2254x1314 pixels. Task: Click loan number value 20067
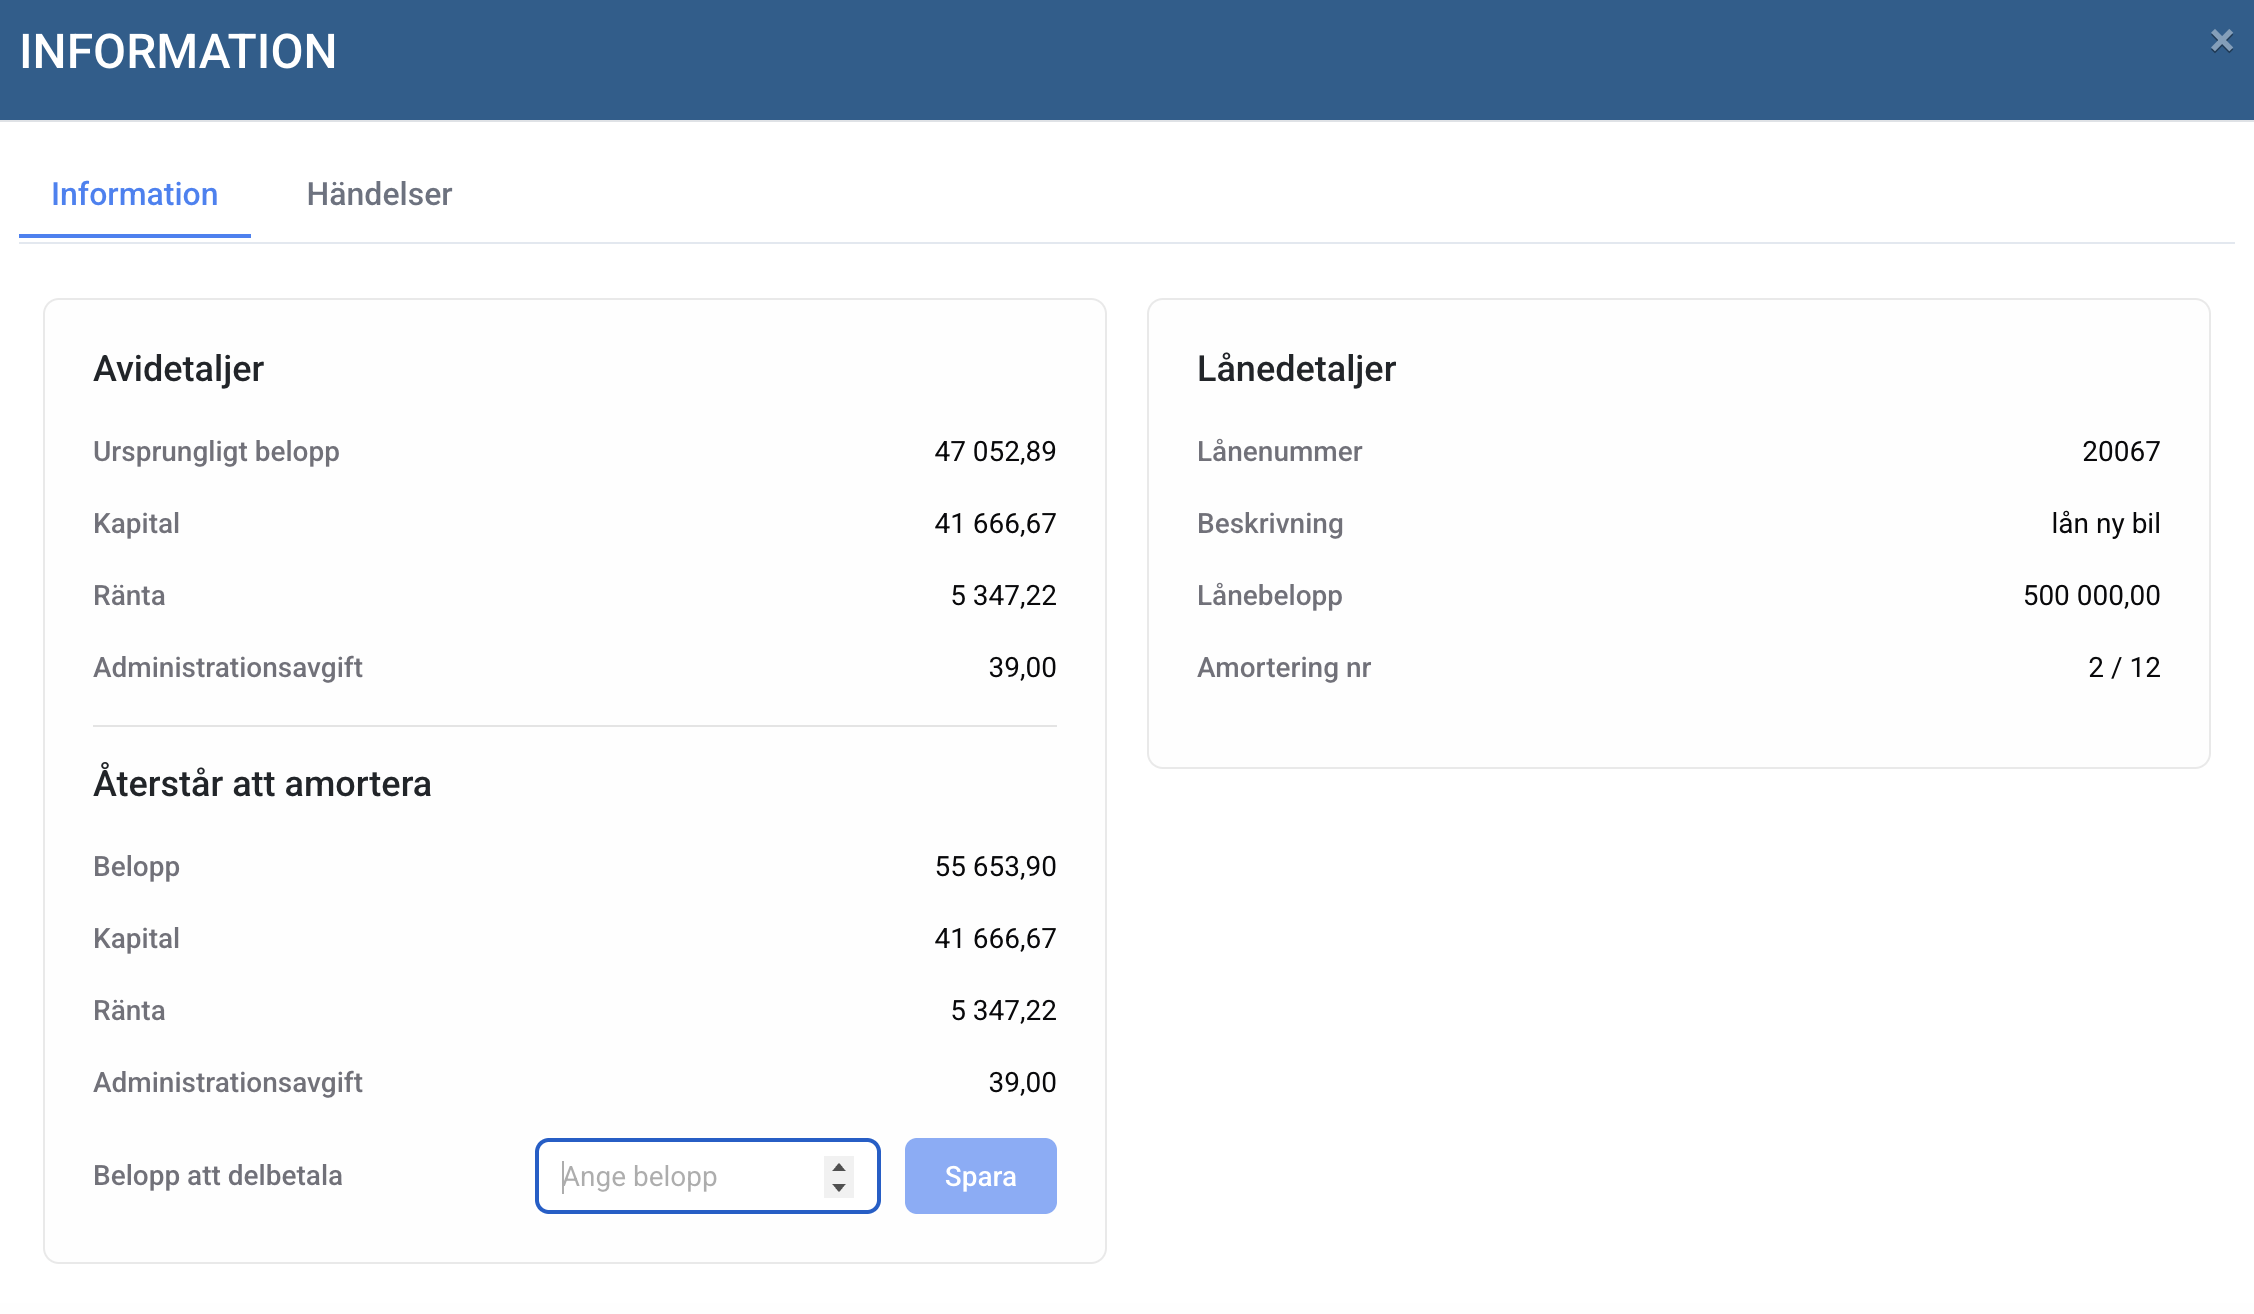click(x=2121, y=452)
